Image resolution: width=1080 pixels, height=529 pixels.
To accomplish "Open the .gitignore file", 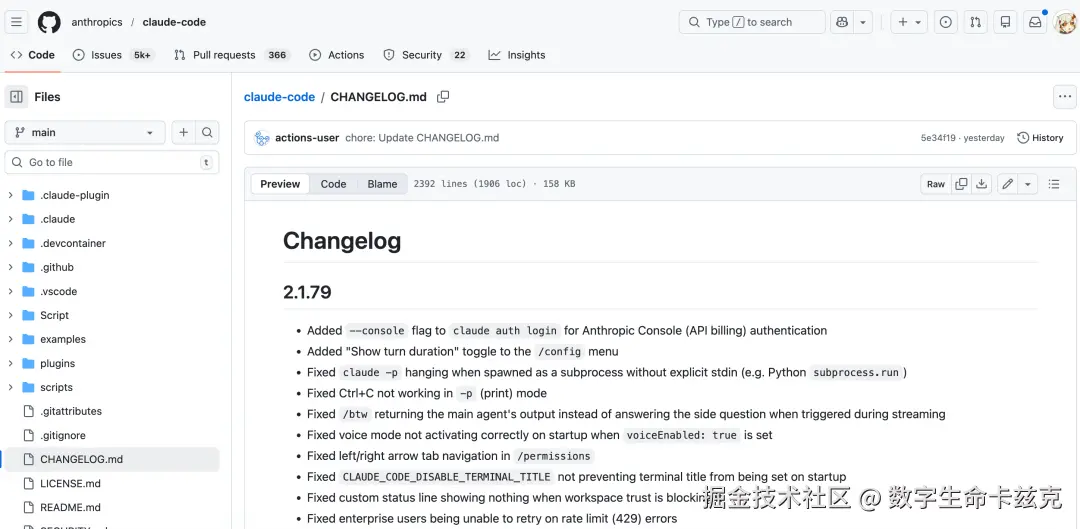I will [112, 435].
